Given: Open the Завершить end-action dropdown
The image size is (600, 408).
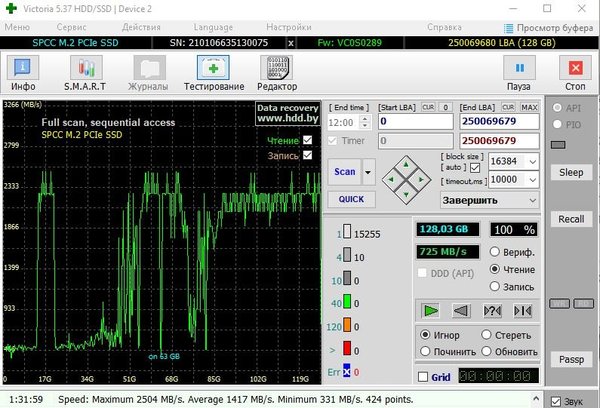Looking at the screenshot, I should [532, 199].
